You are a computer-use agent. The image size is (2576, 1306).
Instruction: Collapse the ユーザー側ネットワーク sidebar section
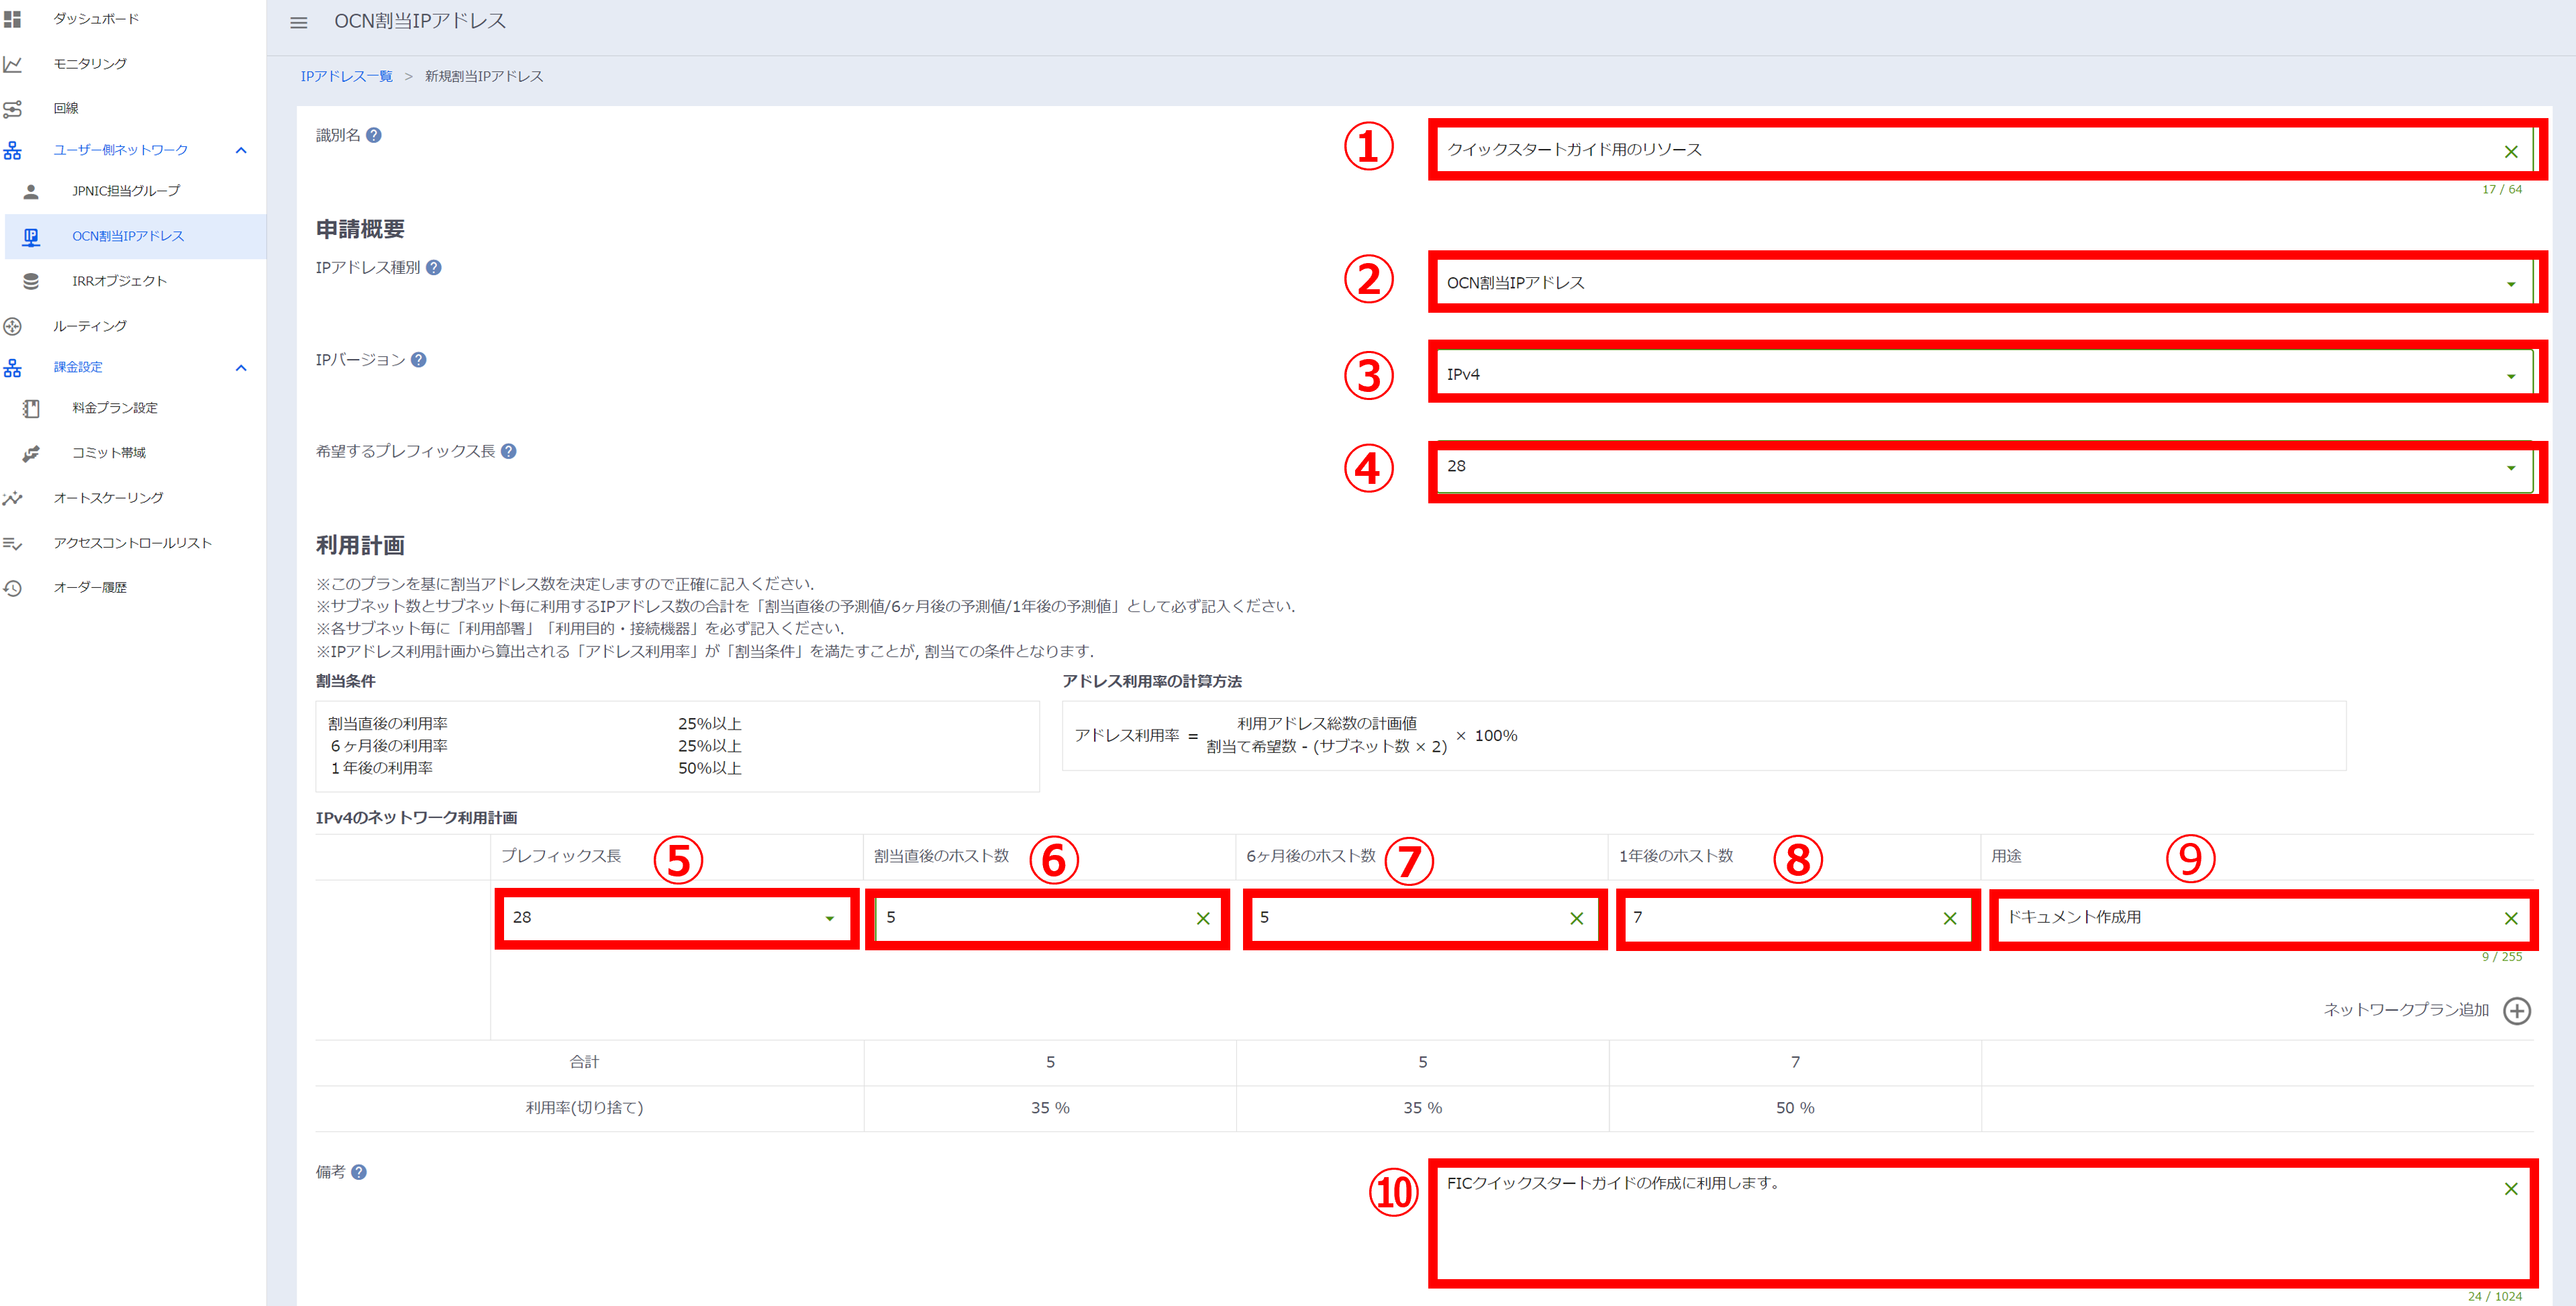241,150
